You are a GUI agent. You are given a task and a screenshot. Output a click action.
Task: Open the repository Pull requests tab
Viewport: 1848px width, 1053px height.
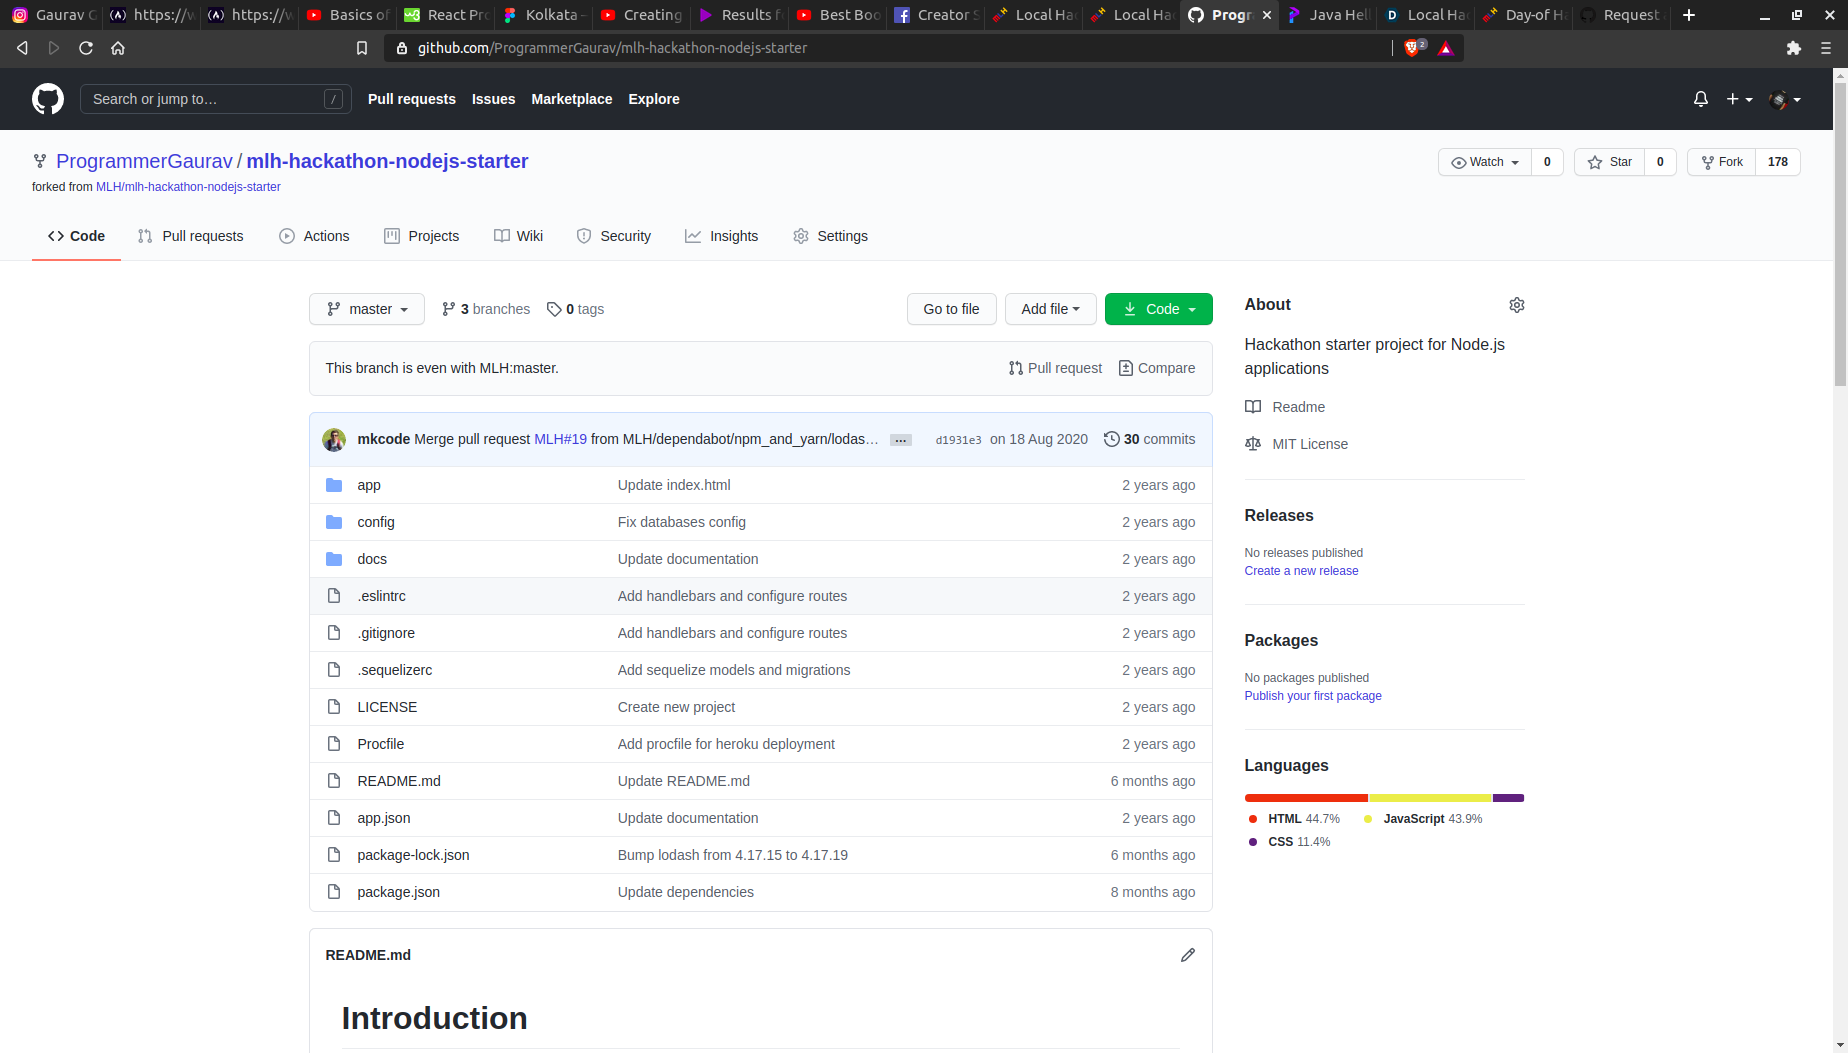pos(190,236)
